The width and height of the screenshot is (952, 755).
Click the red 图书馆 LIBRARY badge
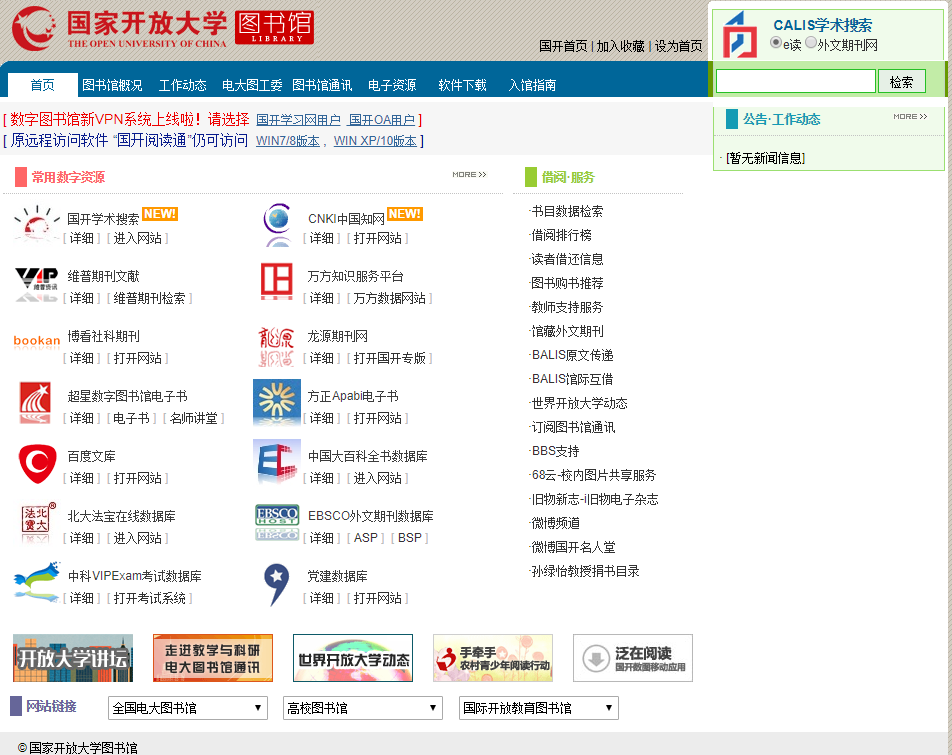[x=274, y=27]
